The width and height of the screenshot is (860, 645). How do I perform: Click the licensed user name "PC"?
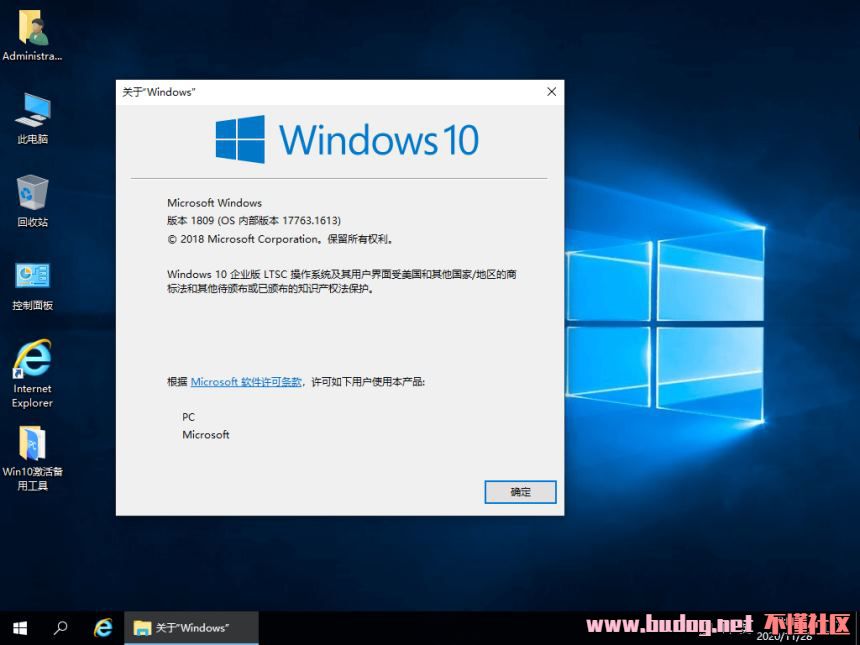(189, 417)
